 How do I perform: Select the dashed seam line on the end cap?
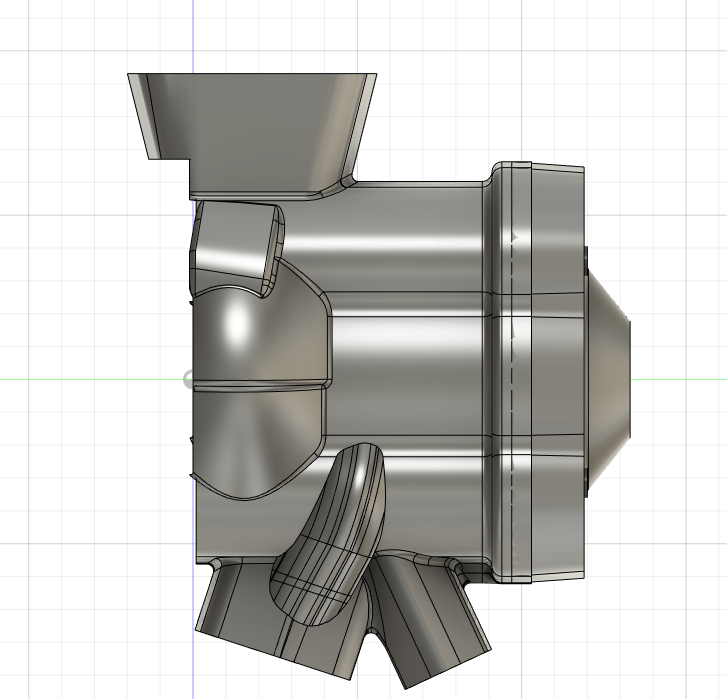(x=512, y=400)
